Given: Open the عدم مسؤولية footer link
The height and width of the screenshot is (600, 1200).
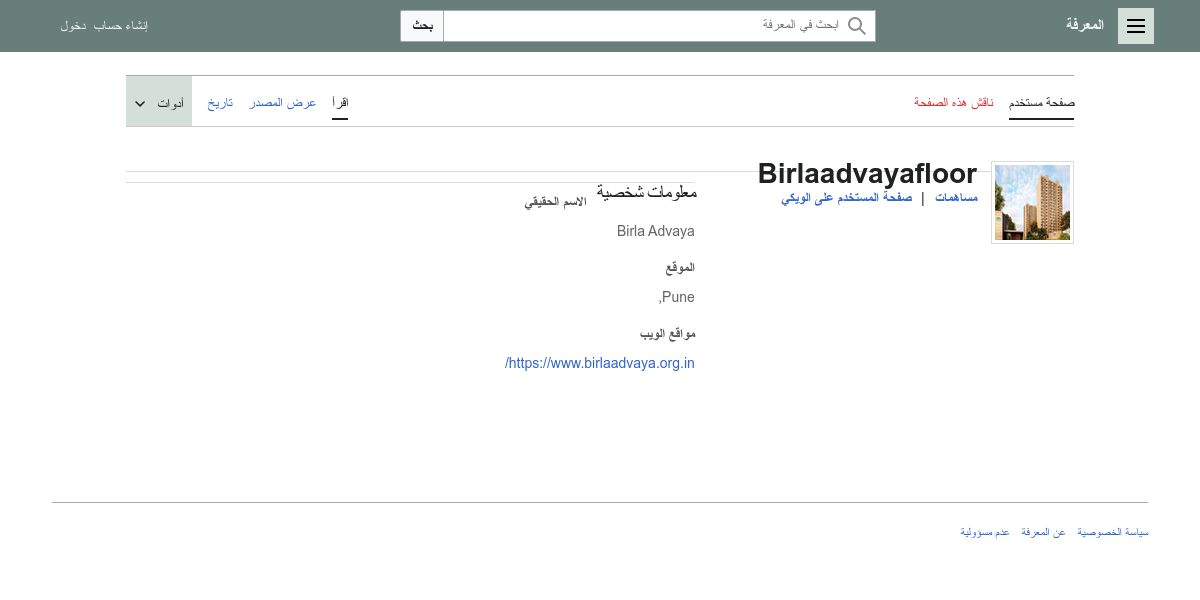Looking at the screenshot, I should (985, 532).
